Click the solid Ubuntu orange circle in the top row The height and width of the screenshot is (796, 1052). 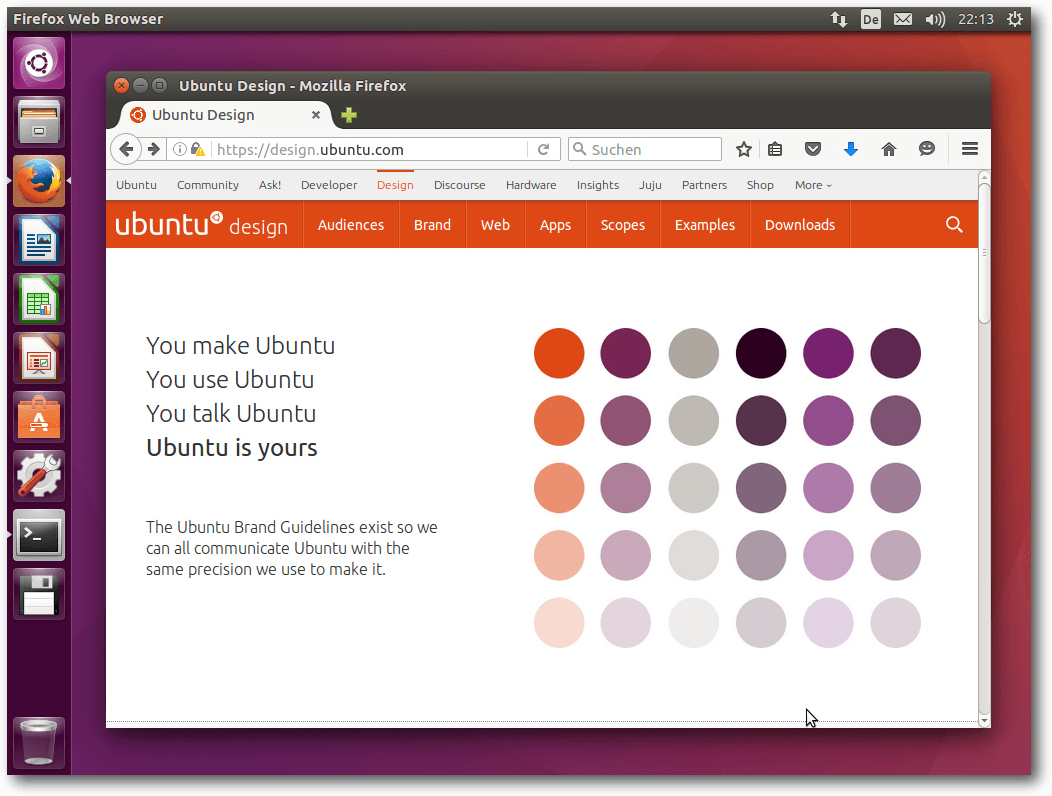pyautogui.click(x=559, y=353)
